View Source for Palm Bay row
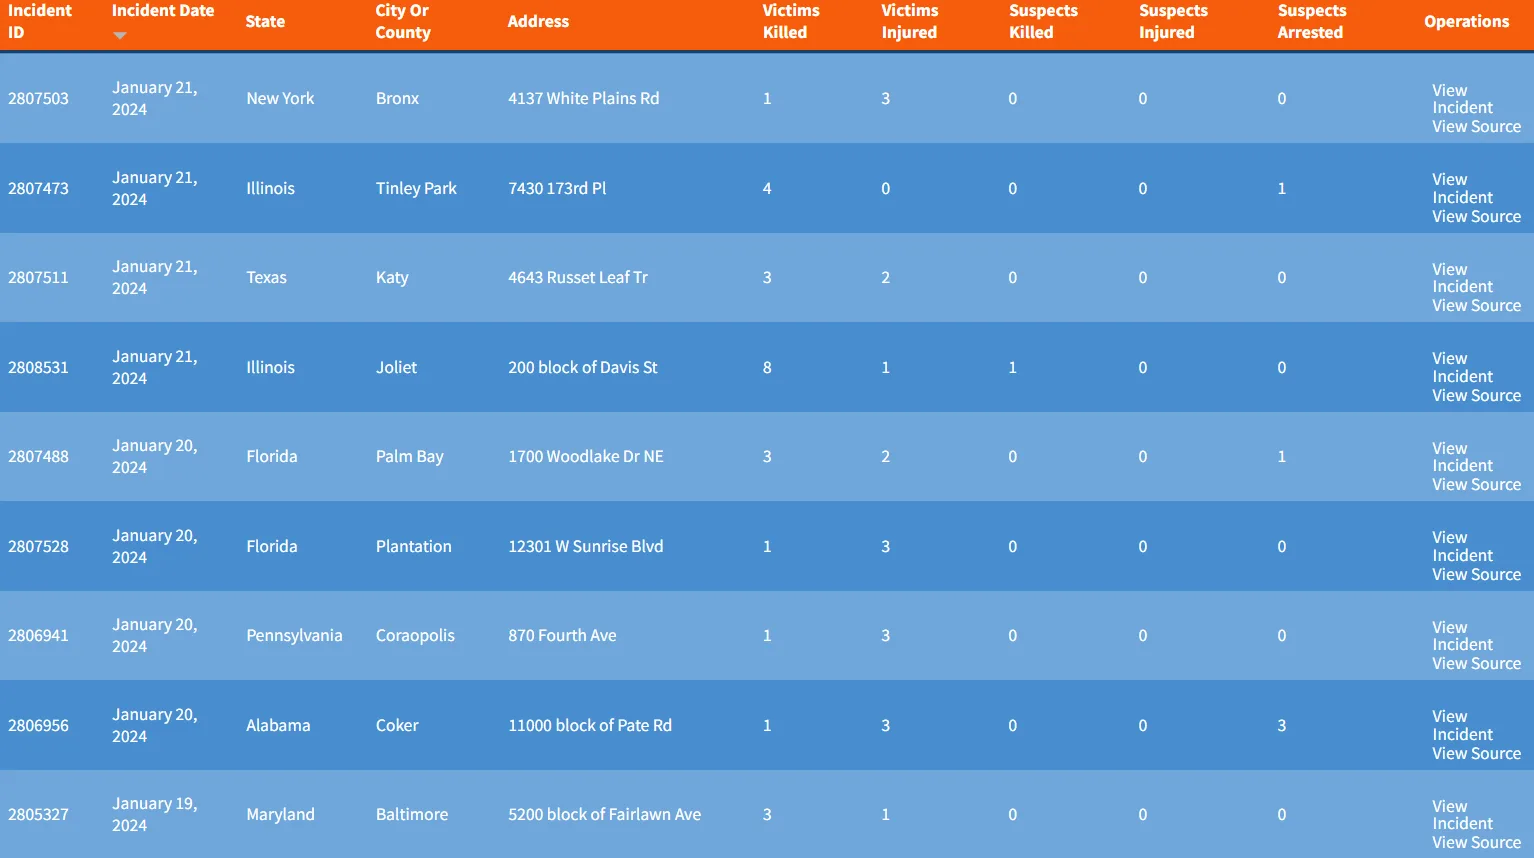Screen dimensions: 1534x858 [x=1476, y=485]
